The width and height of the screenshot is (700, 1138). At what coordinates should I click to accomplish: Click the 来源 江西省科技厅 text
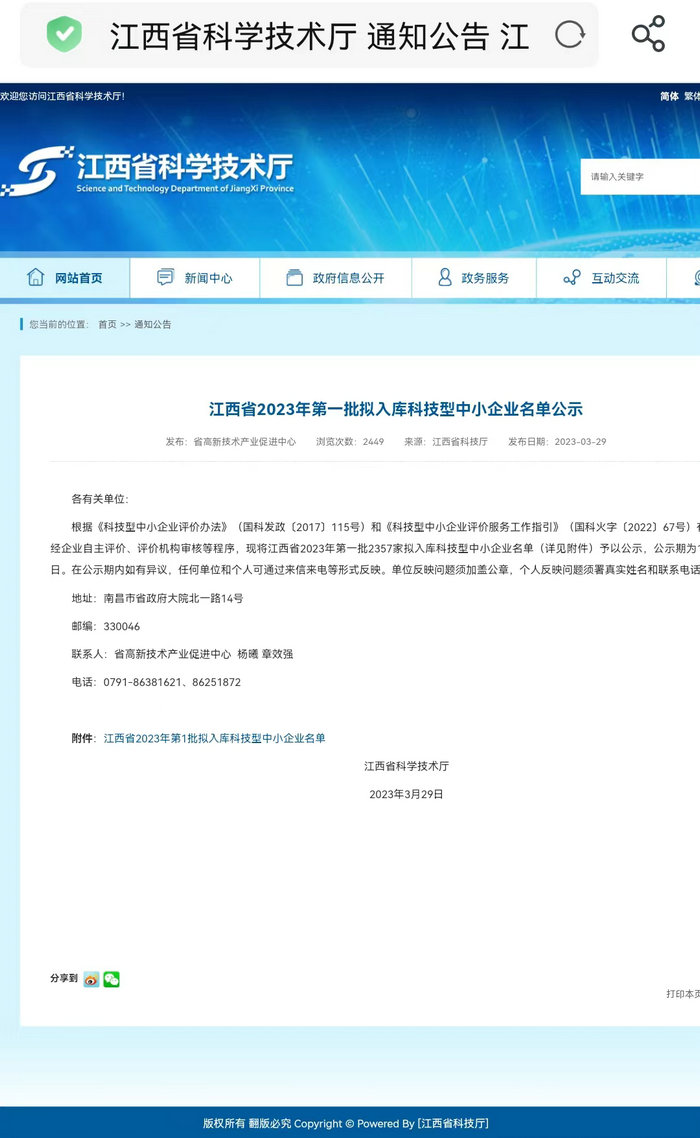click(446, 441)
